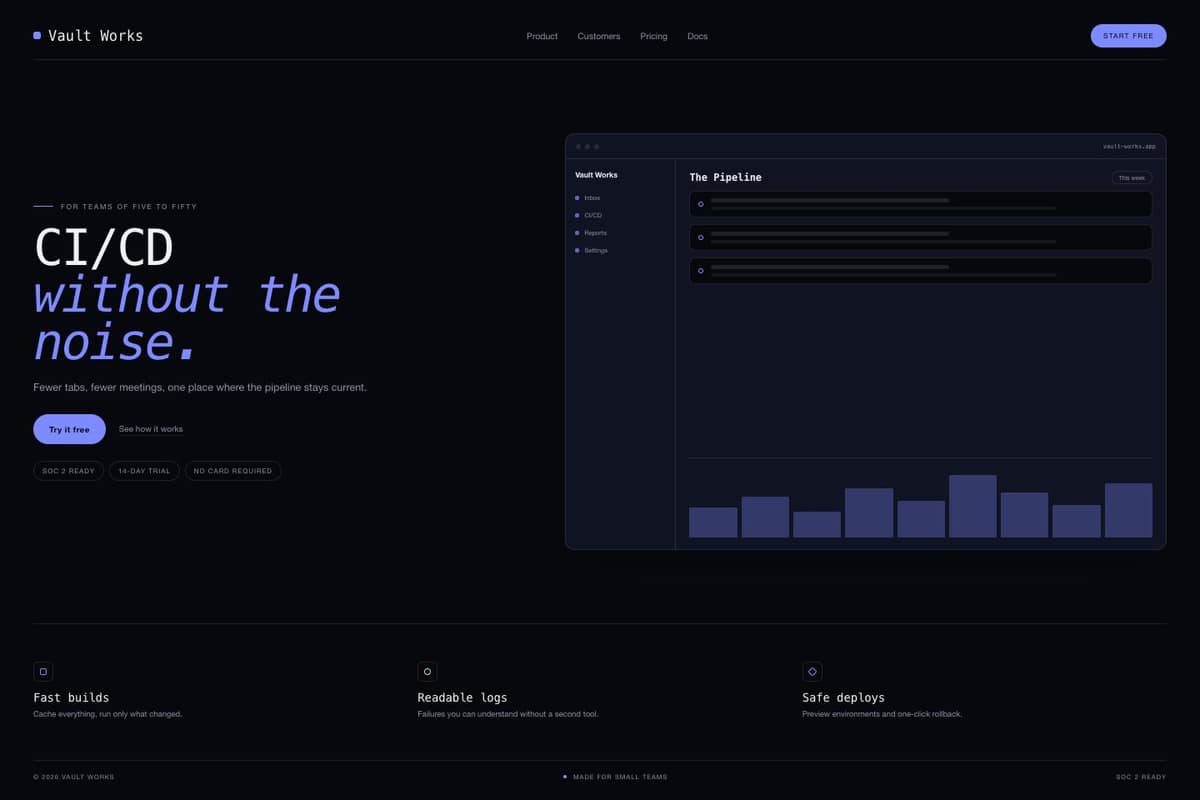Viewport: 1200px width, 800px height.
Task: Click the tallest bar in the chart
Action: (x=972, y=506)
